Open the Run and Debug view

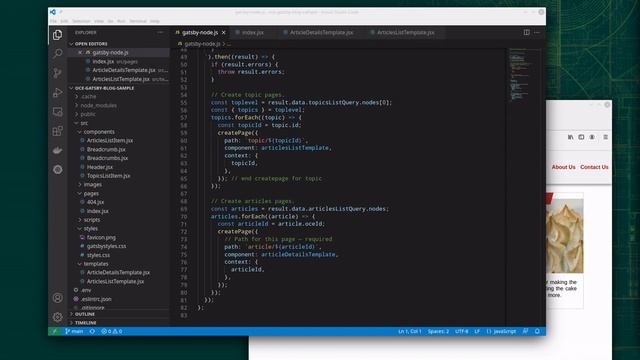point(58,93)
